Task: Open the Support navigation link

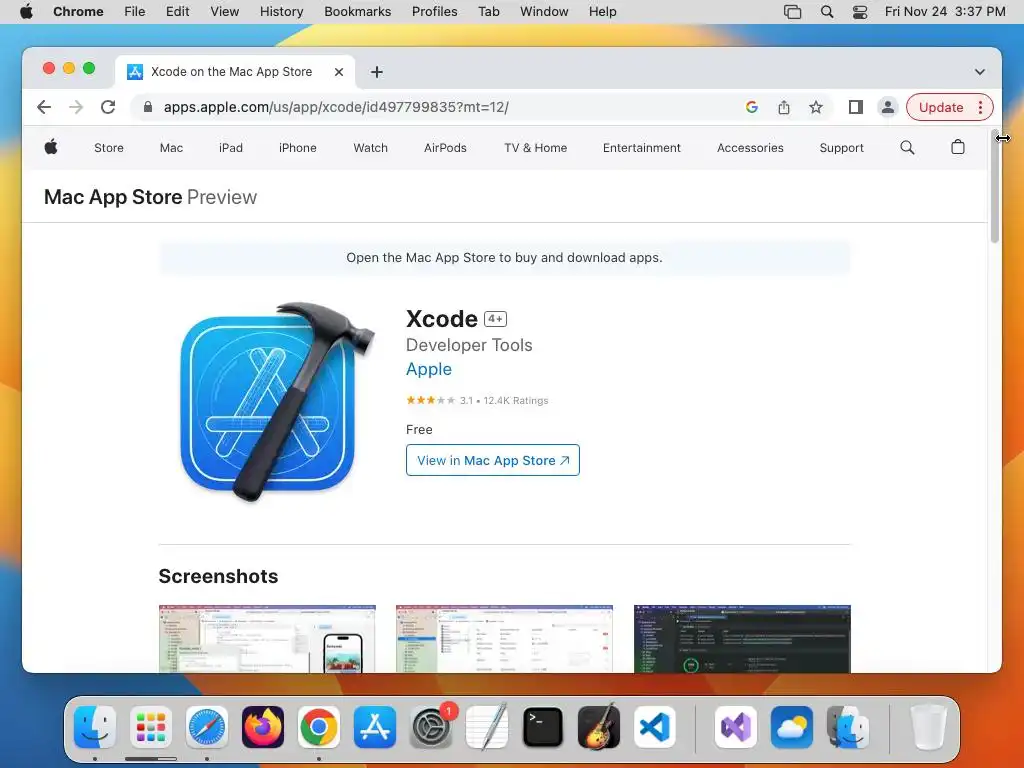Action: coord(841,148)
